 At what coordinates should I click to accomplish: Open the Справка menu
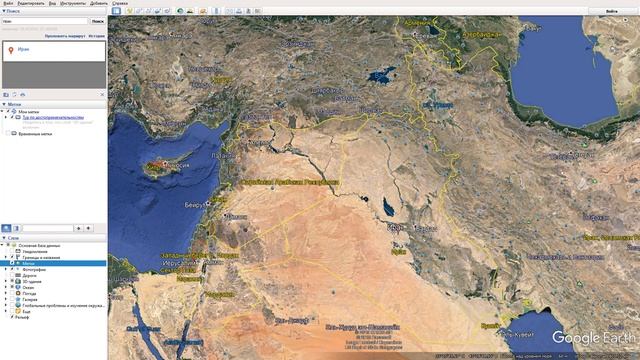coord(120,3)
